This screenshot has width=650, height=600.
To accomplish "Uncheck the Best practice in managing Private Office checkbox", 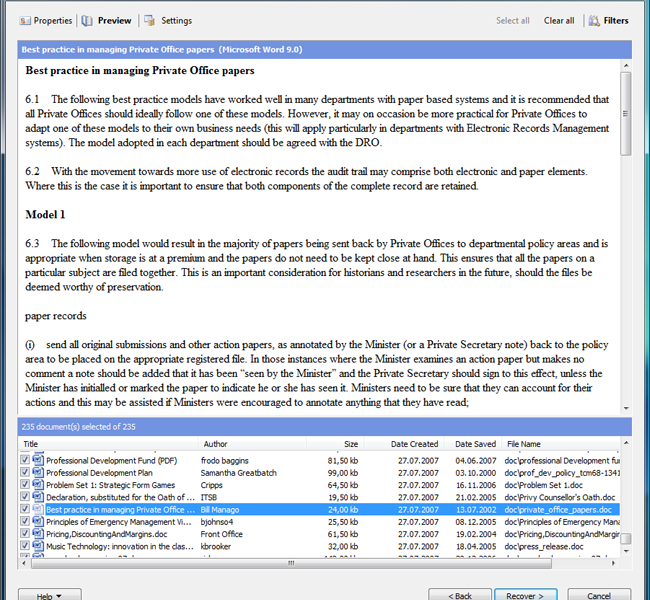I will (25, 509).
